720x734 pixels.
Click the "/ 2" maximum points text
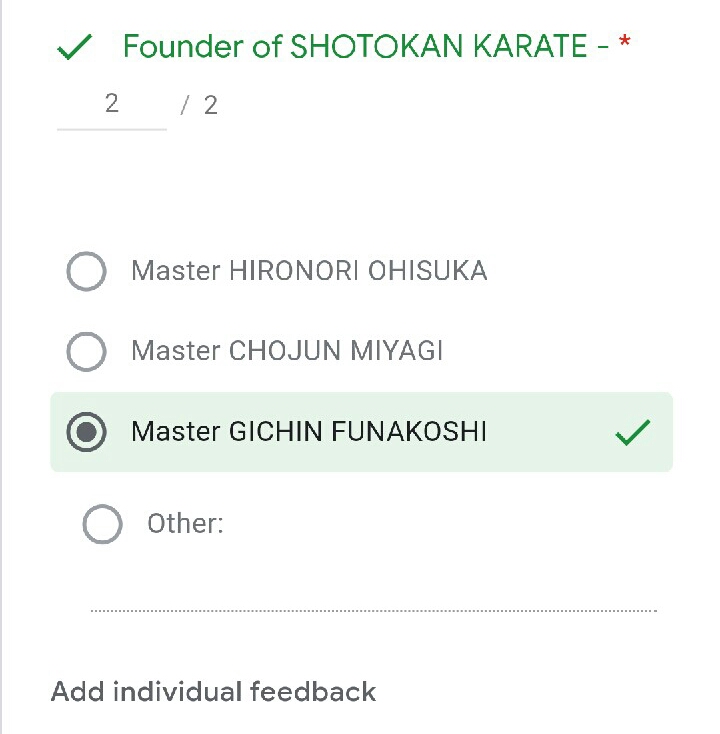(x=199, y=106)
